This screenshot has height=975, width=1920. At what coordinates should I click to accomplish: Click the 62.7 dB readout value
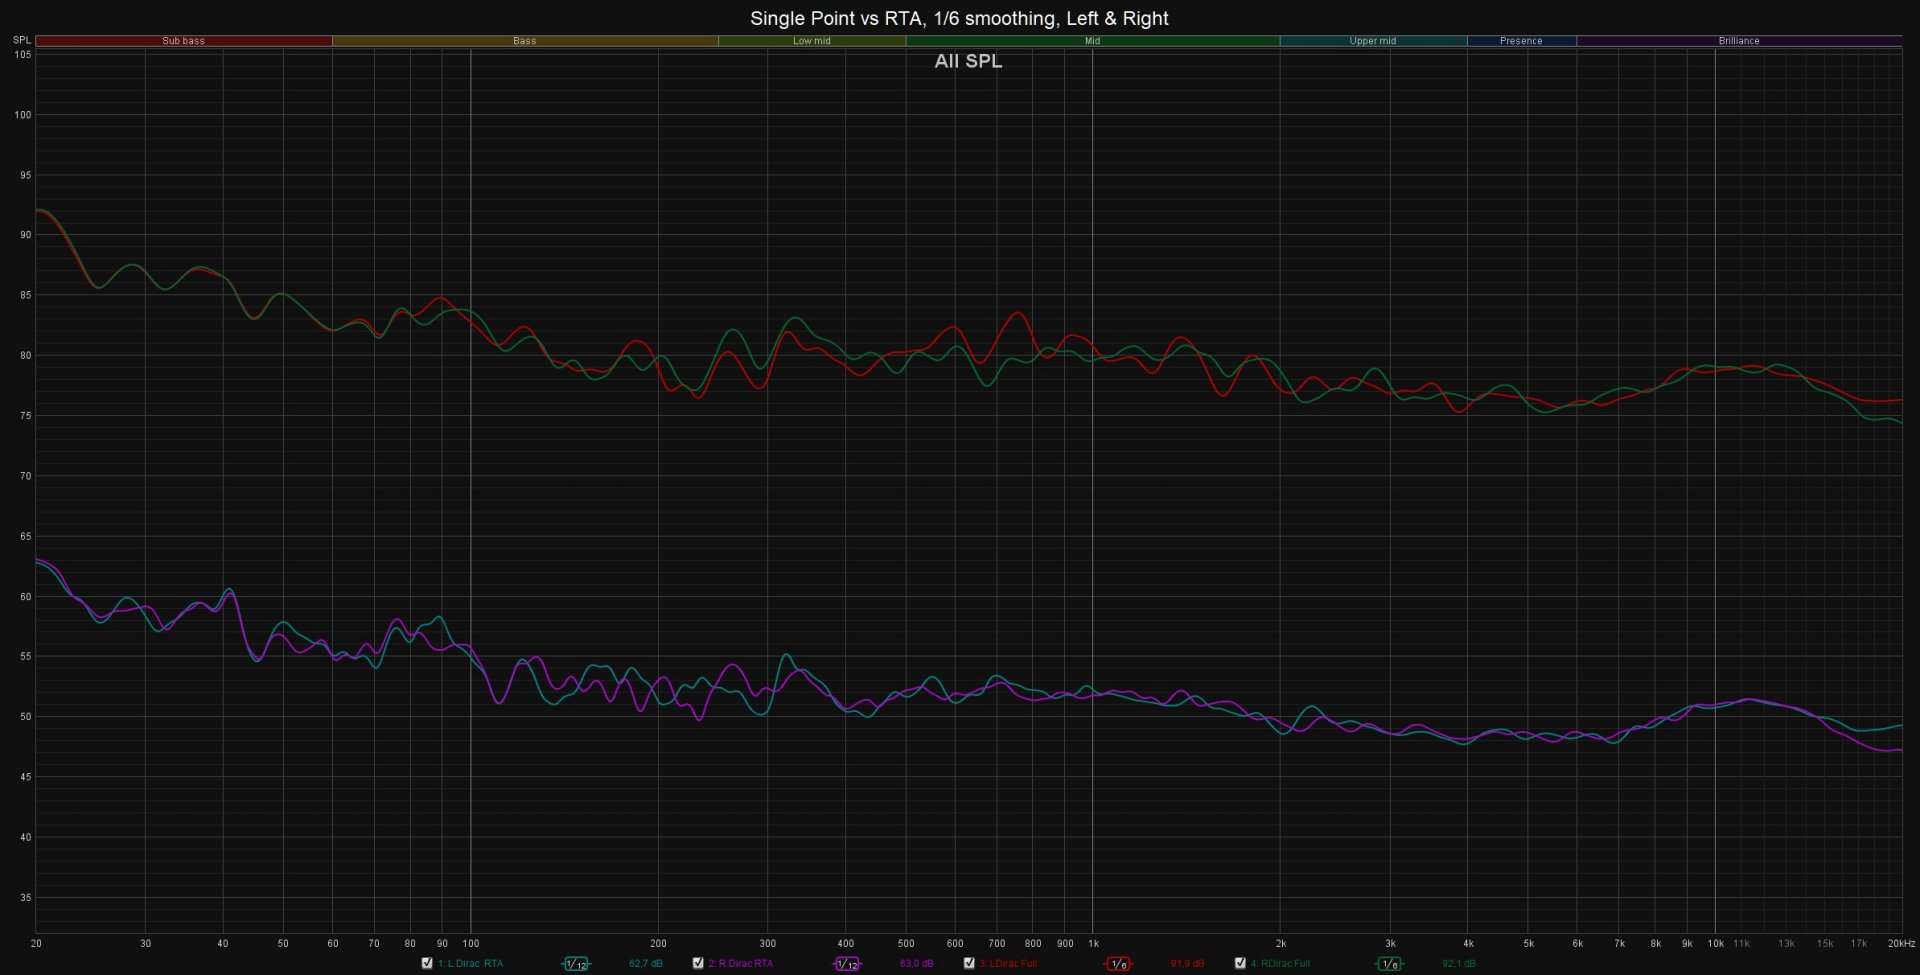click(645, 964)
